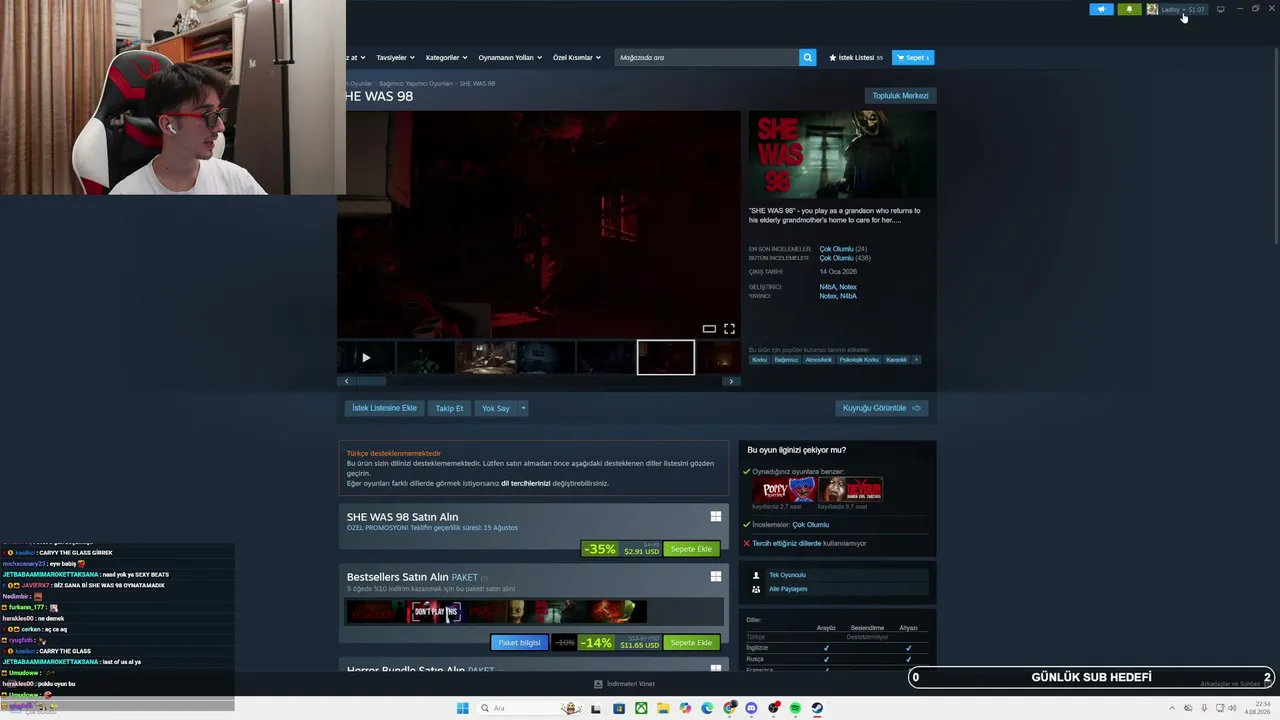Open the Tavsiyeler dropdown menu
1280x720 pixels.
click(395, 58)
